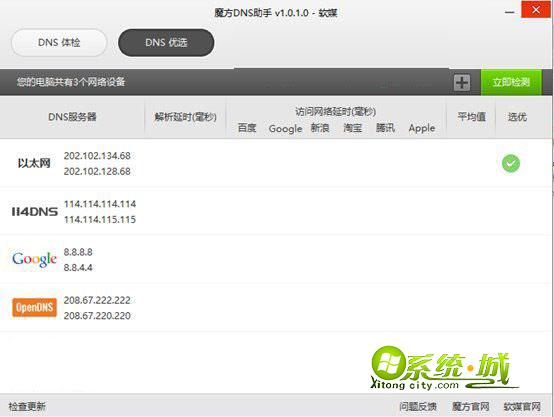The height and width of the screenshot is (417, 554).
Task: Click the 选优 column header
Action: 517,117
